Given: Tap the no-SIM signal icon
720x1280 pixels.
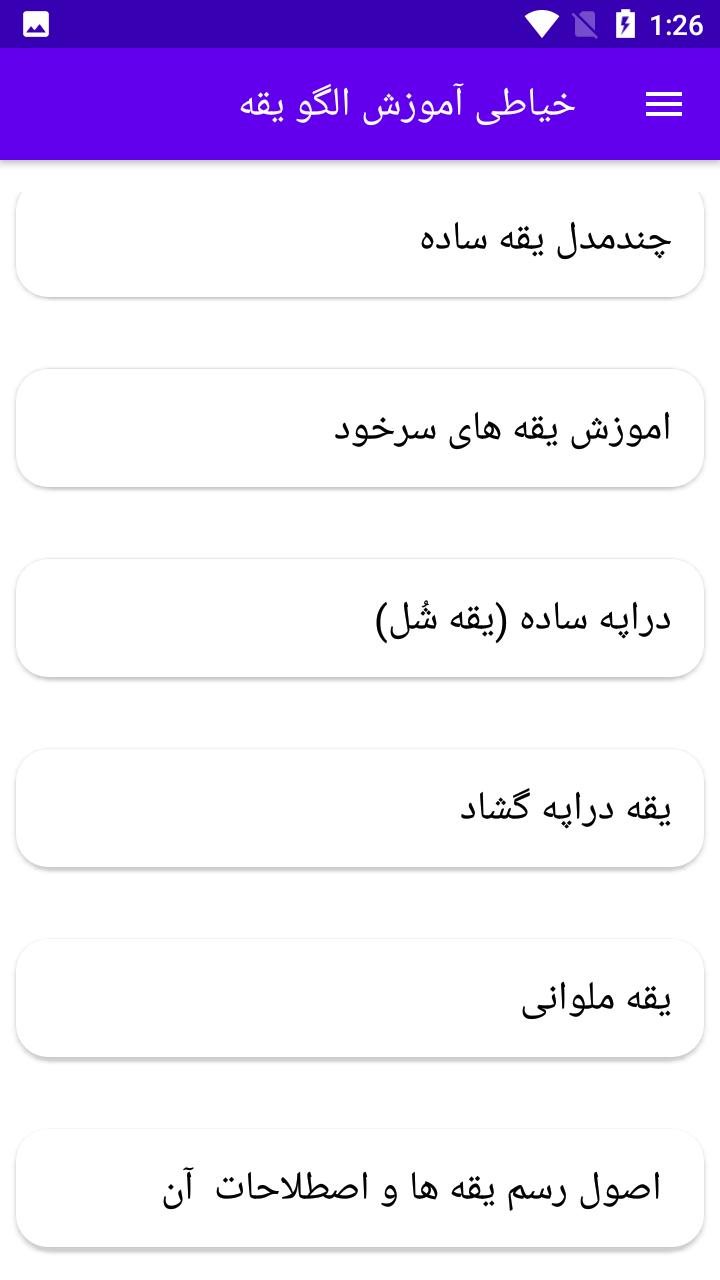Looking at the screenshot, I should pos(584,24).
